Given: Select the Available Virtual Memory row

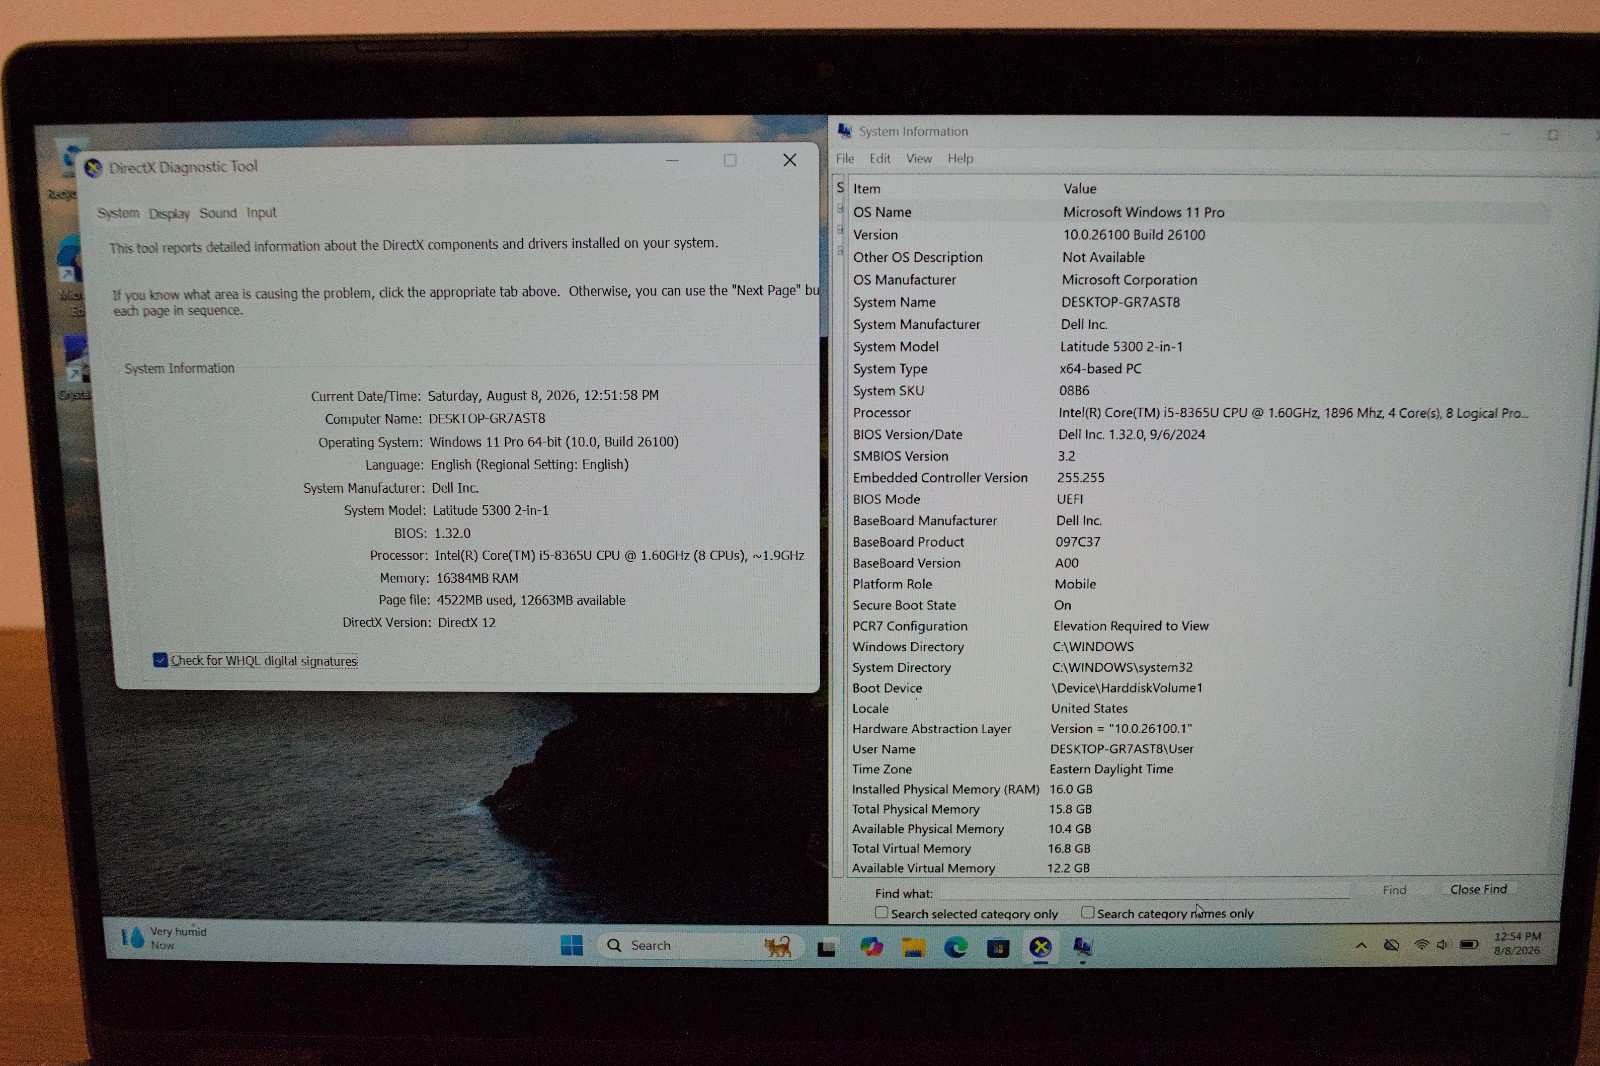Looking at the screenshot, I should coord(1200,868).
